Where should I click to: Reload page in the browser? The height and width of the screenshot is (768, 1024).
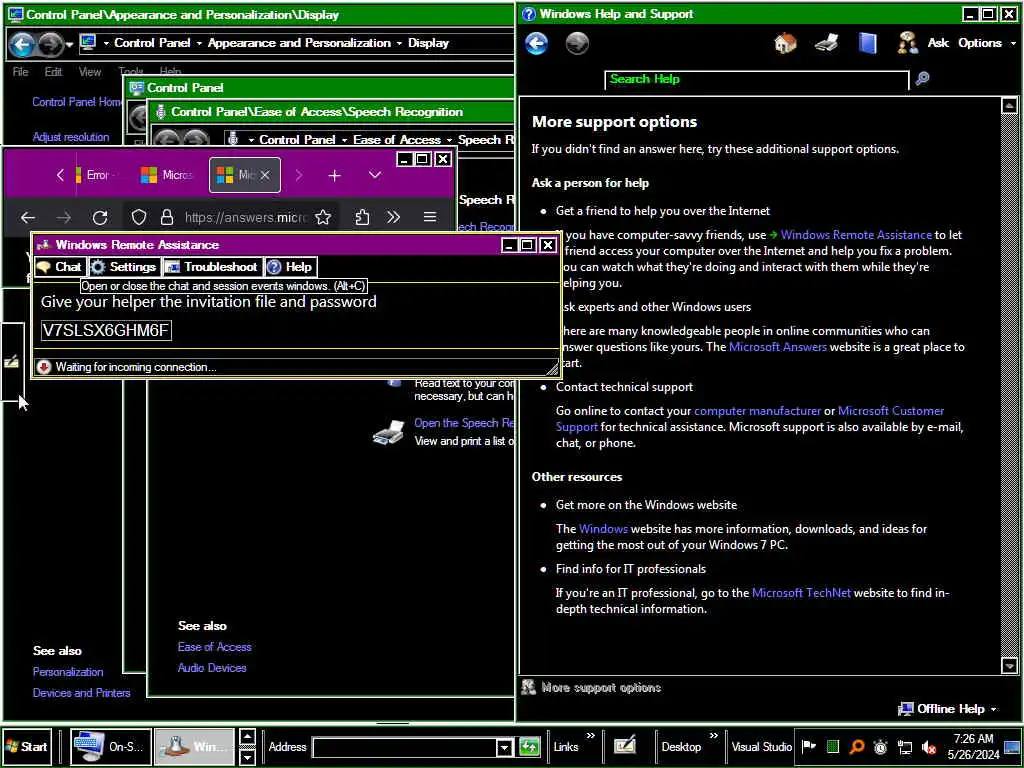tap(100, 217)
